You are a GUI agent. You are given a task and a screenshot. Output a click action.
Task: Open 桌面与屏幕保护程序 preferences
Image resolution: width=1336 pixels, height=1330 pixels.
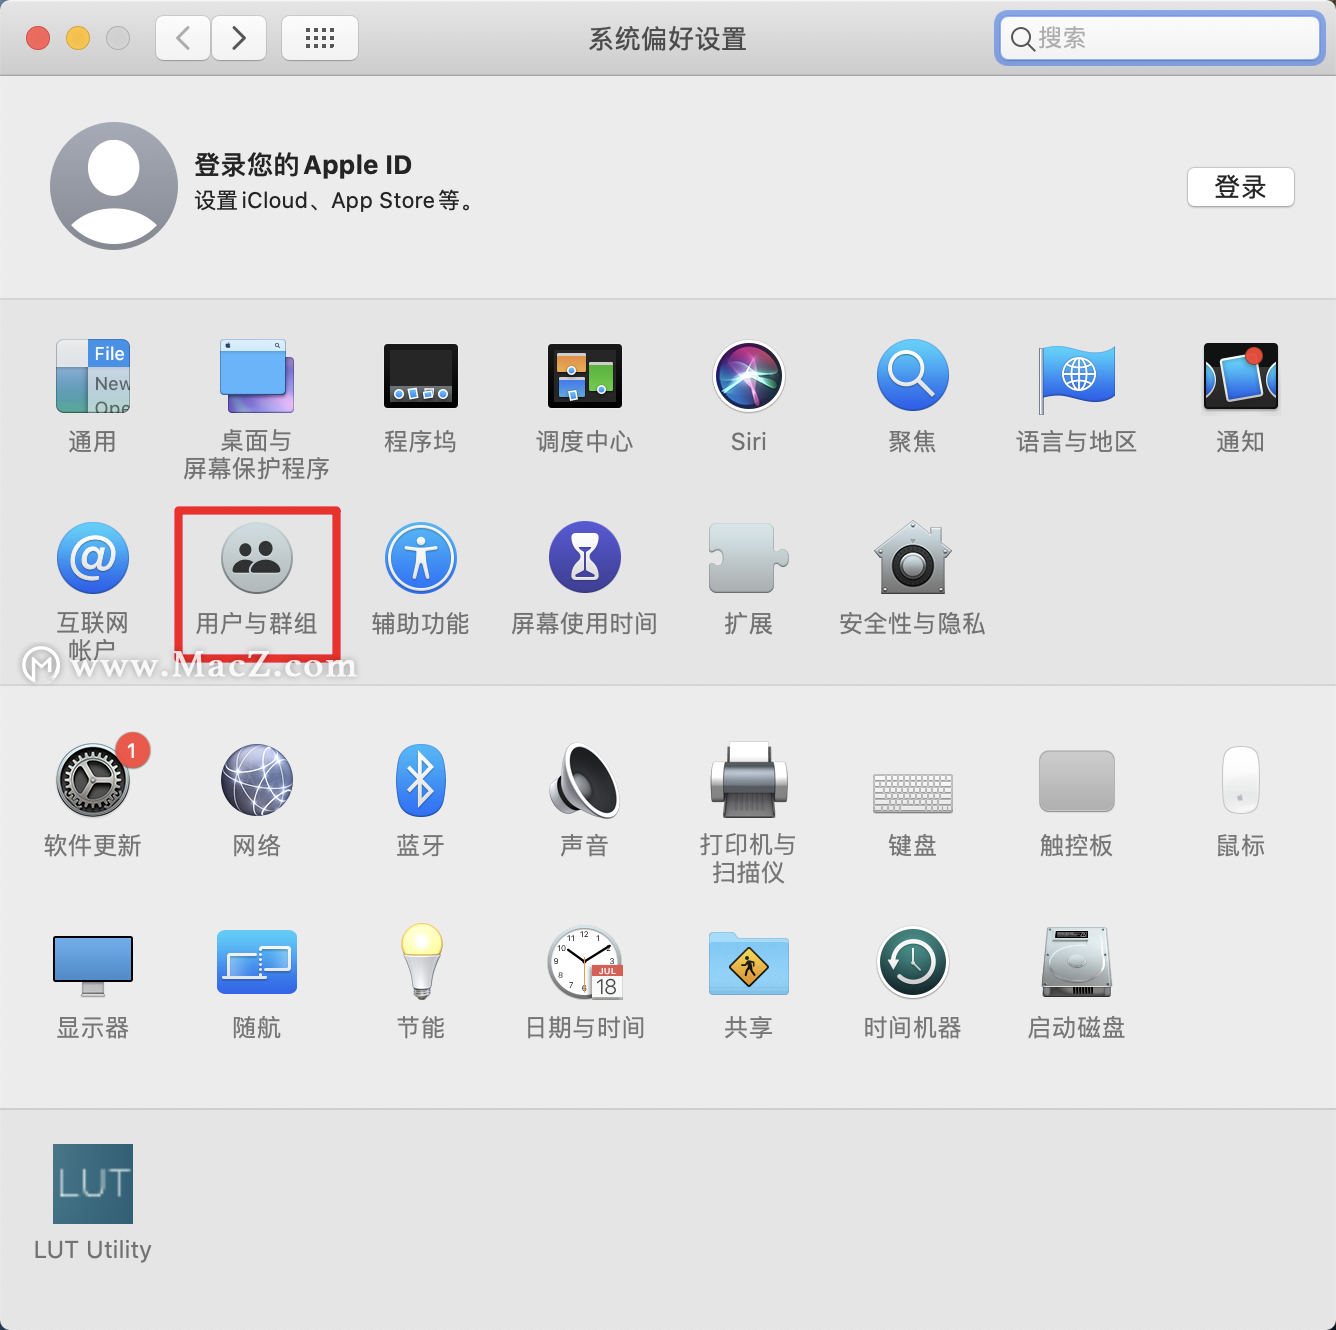point(256,376)
